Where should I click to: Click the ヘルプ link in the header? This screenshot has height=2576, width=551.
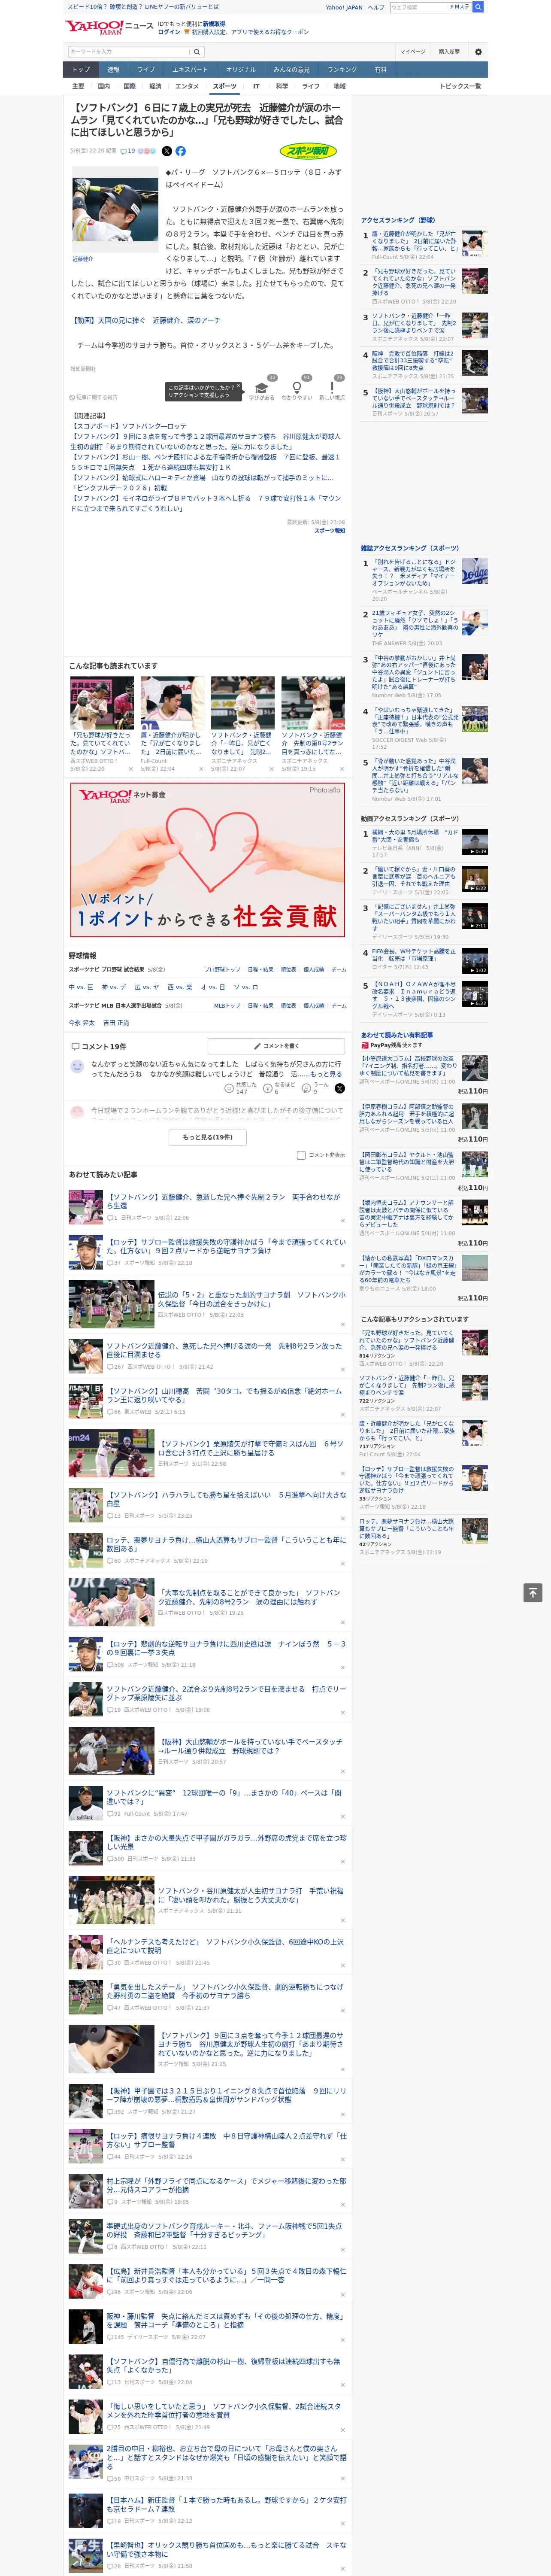point(376,7)
